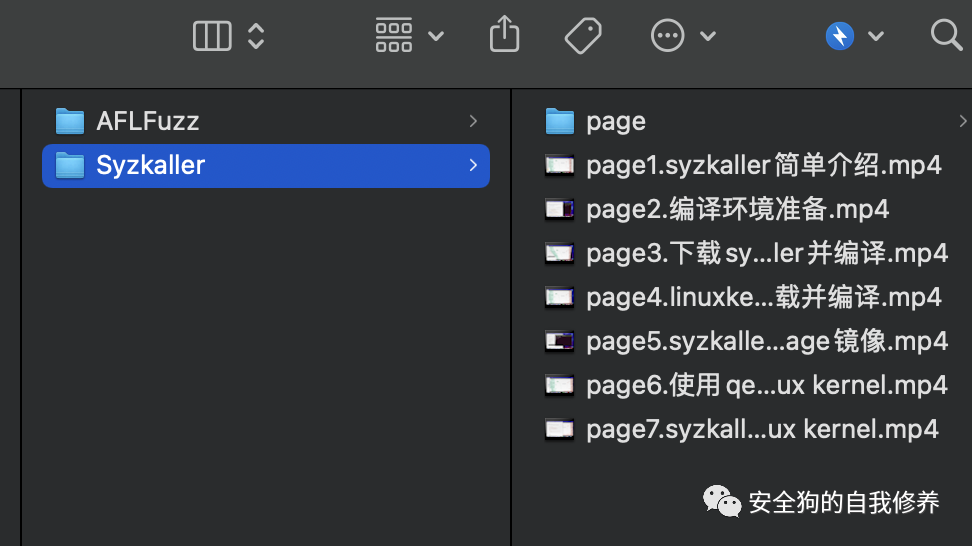Screen dimensions: 972x546
Task: Click the Edit Tags icon
Action: [x=583, y=35]
